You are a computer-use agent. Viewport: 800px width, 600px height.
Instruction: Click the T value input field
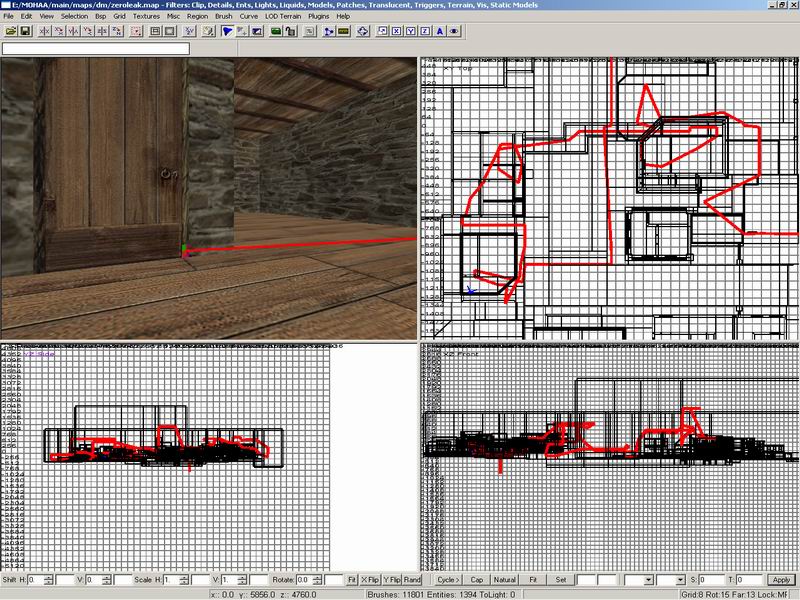coord(749,580)
